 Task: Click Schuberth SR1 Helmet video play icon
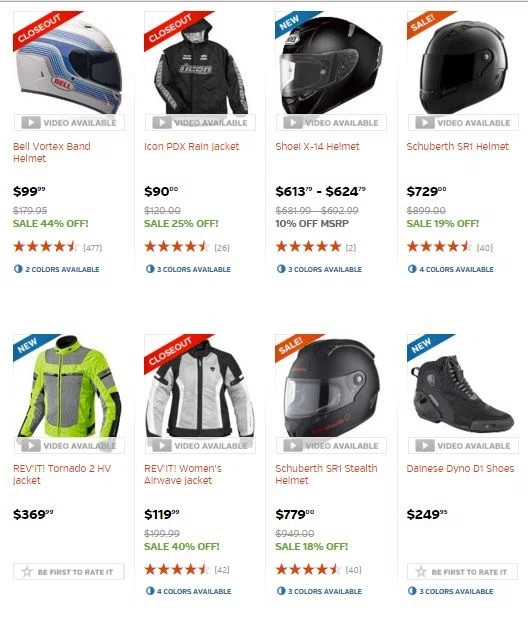coord(424,123)
